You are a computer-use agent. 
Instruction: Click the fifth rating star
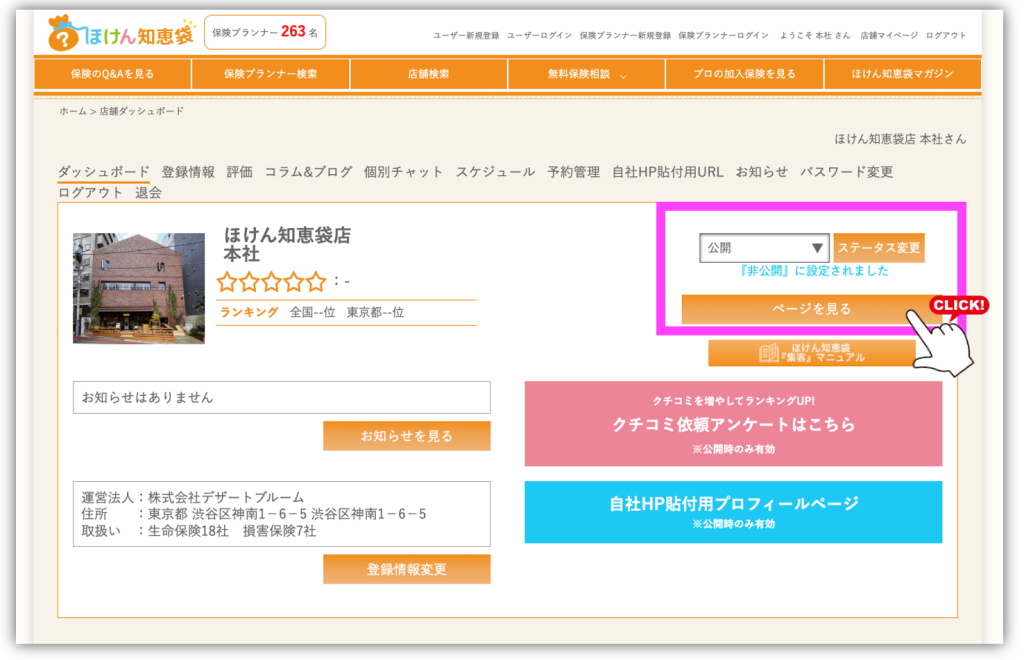(x=316, y=281)
